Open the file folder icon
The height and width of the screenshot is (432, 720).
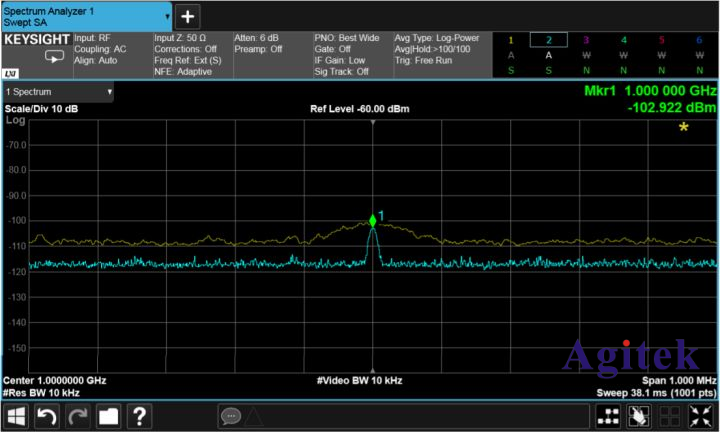pyautogui.click(x=108, y=415)
